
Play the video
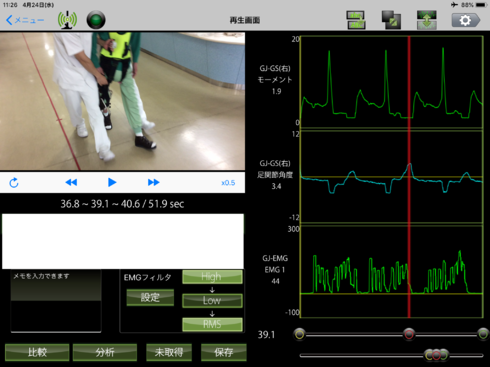point(112,182)
